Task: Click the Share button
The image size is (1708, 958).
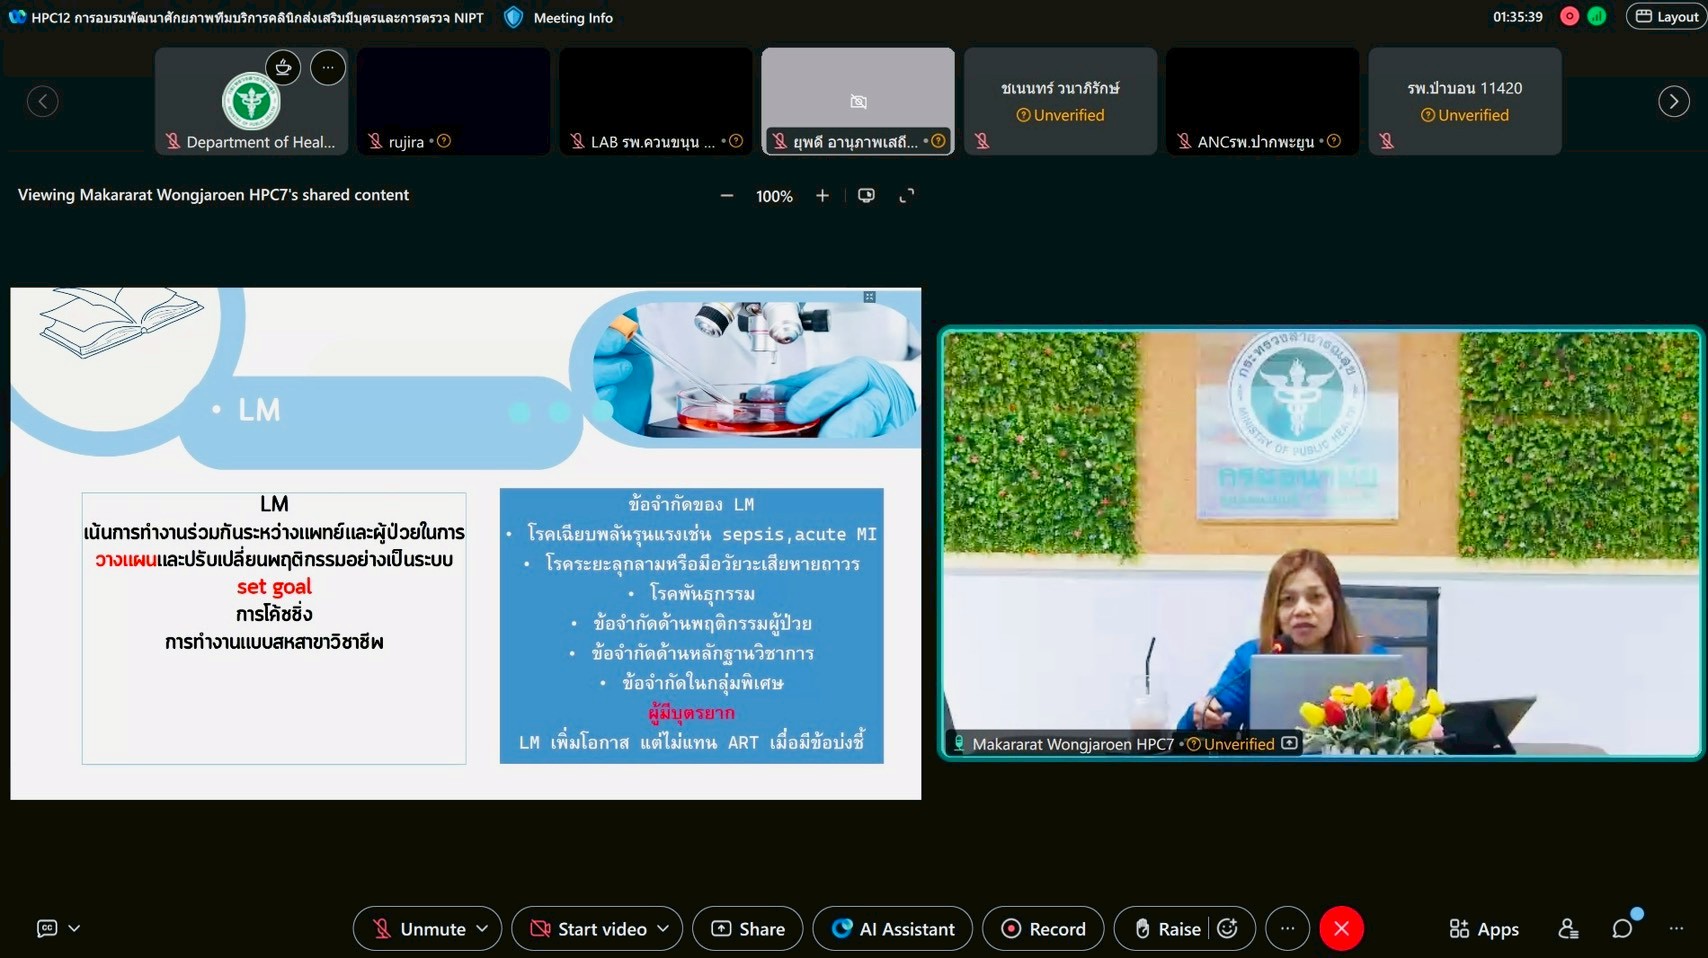Action: pyautogui.click(x=748, y=929)
